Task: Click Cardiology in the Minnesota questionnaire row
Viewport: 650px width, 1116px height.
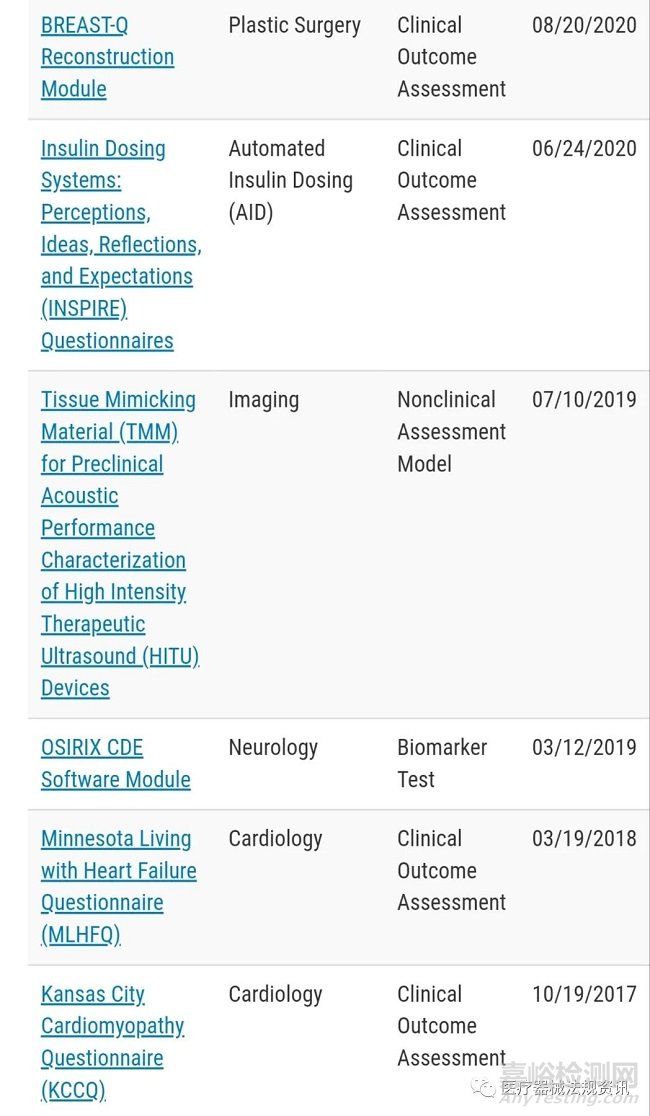Action: tap(275, 839)
